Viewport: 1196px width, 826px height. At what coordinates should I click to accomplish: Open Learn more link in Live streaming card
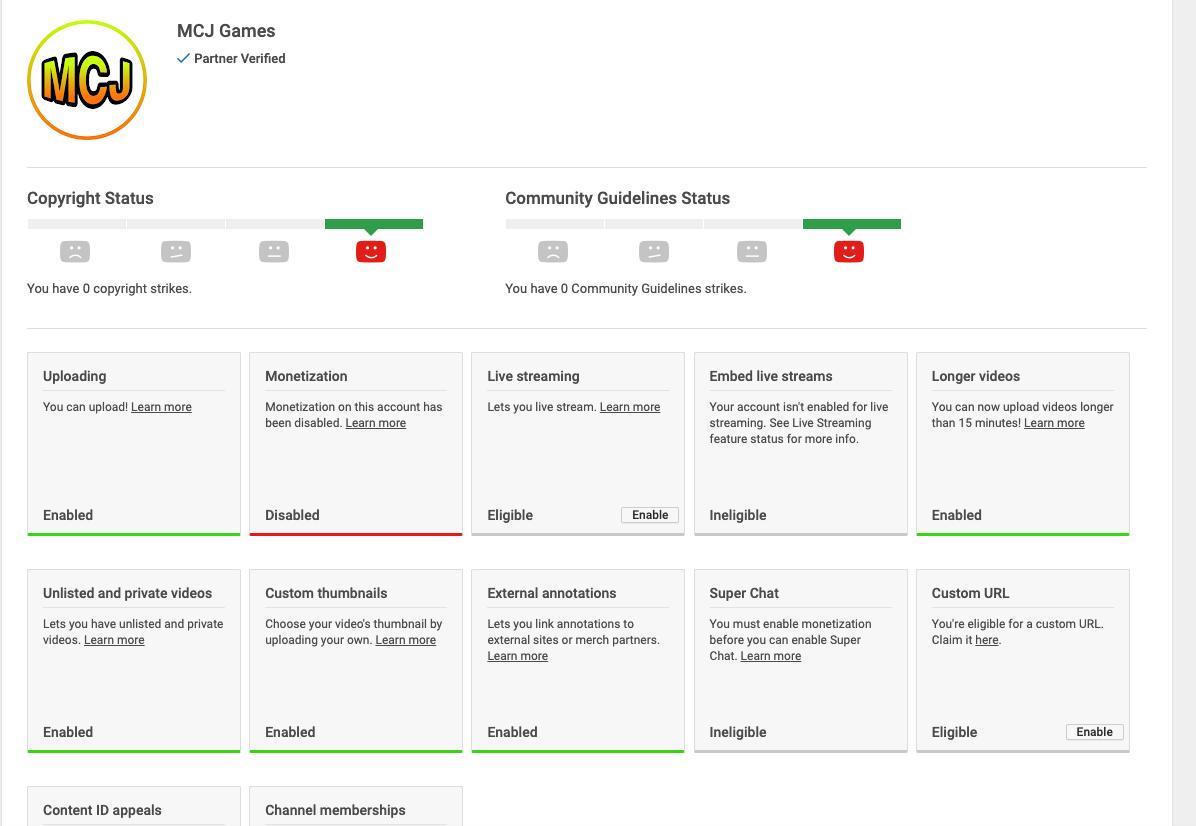pos(630,407)
